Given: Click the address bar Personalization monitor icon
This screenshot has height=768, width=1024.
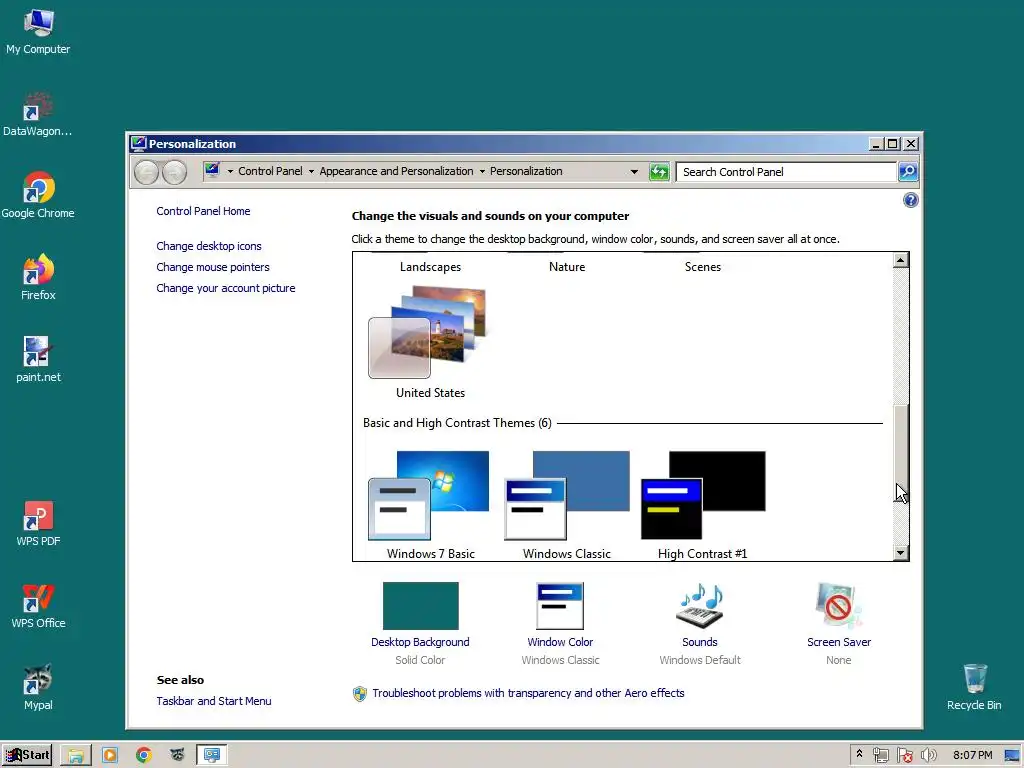Looking at the screenshot, I should point(212,171).
